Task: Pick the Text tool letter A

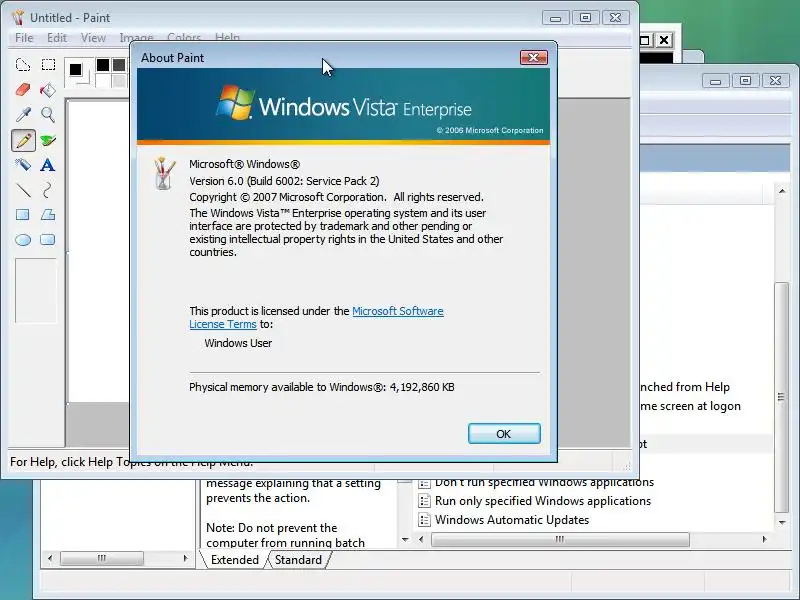Action: click(x=47, y=165)
